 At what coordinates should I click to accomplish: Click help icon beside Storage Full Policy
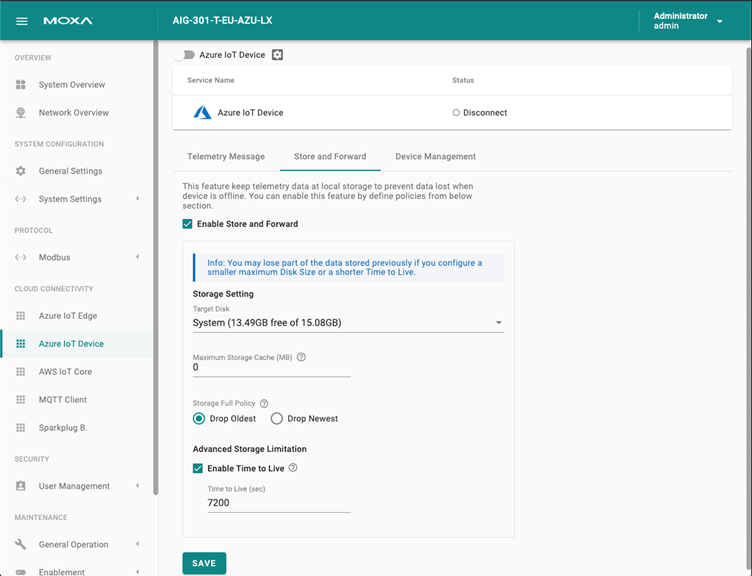264,403
